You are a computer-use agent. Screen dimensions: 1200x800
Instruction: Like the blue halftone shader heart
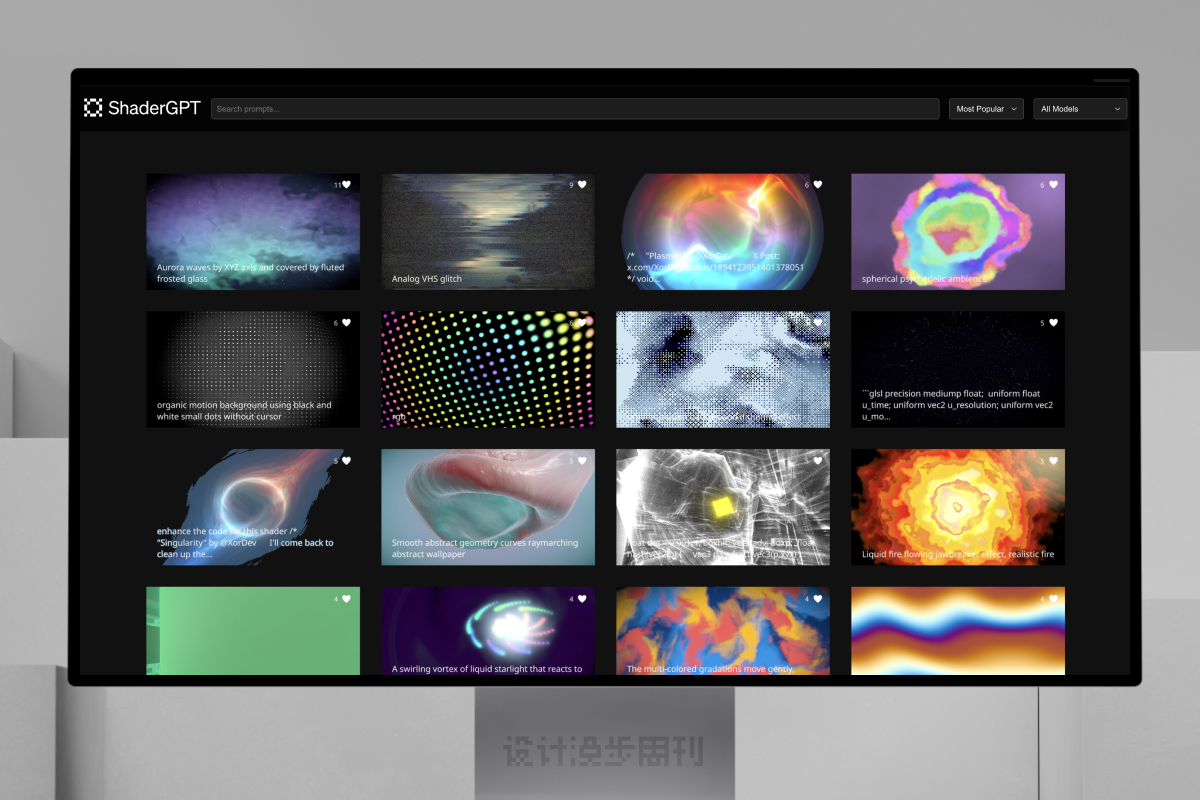pos(817,323)
